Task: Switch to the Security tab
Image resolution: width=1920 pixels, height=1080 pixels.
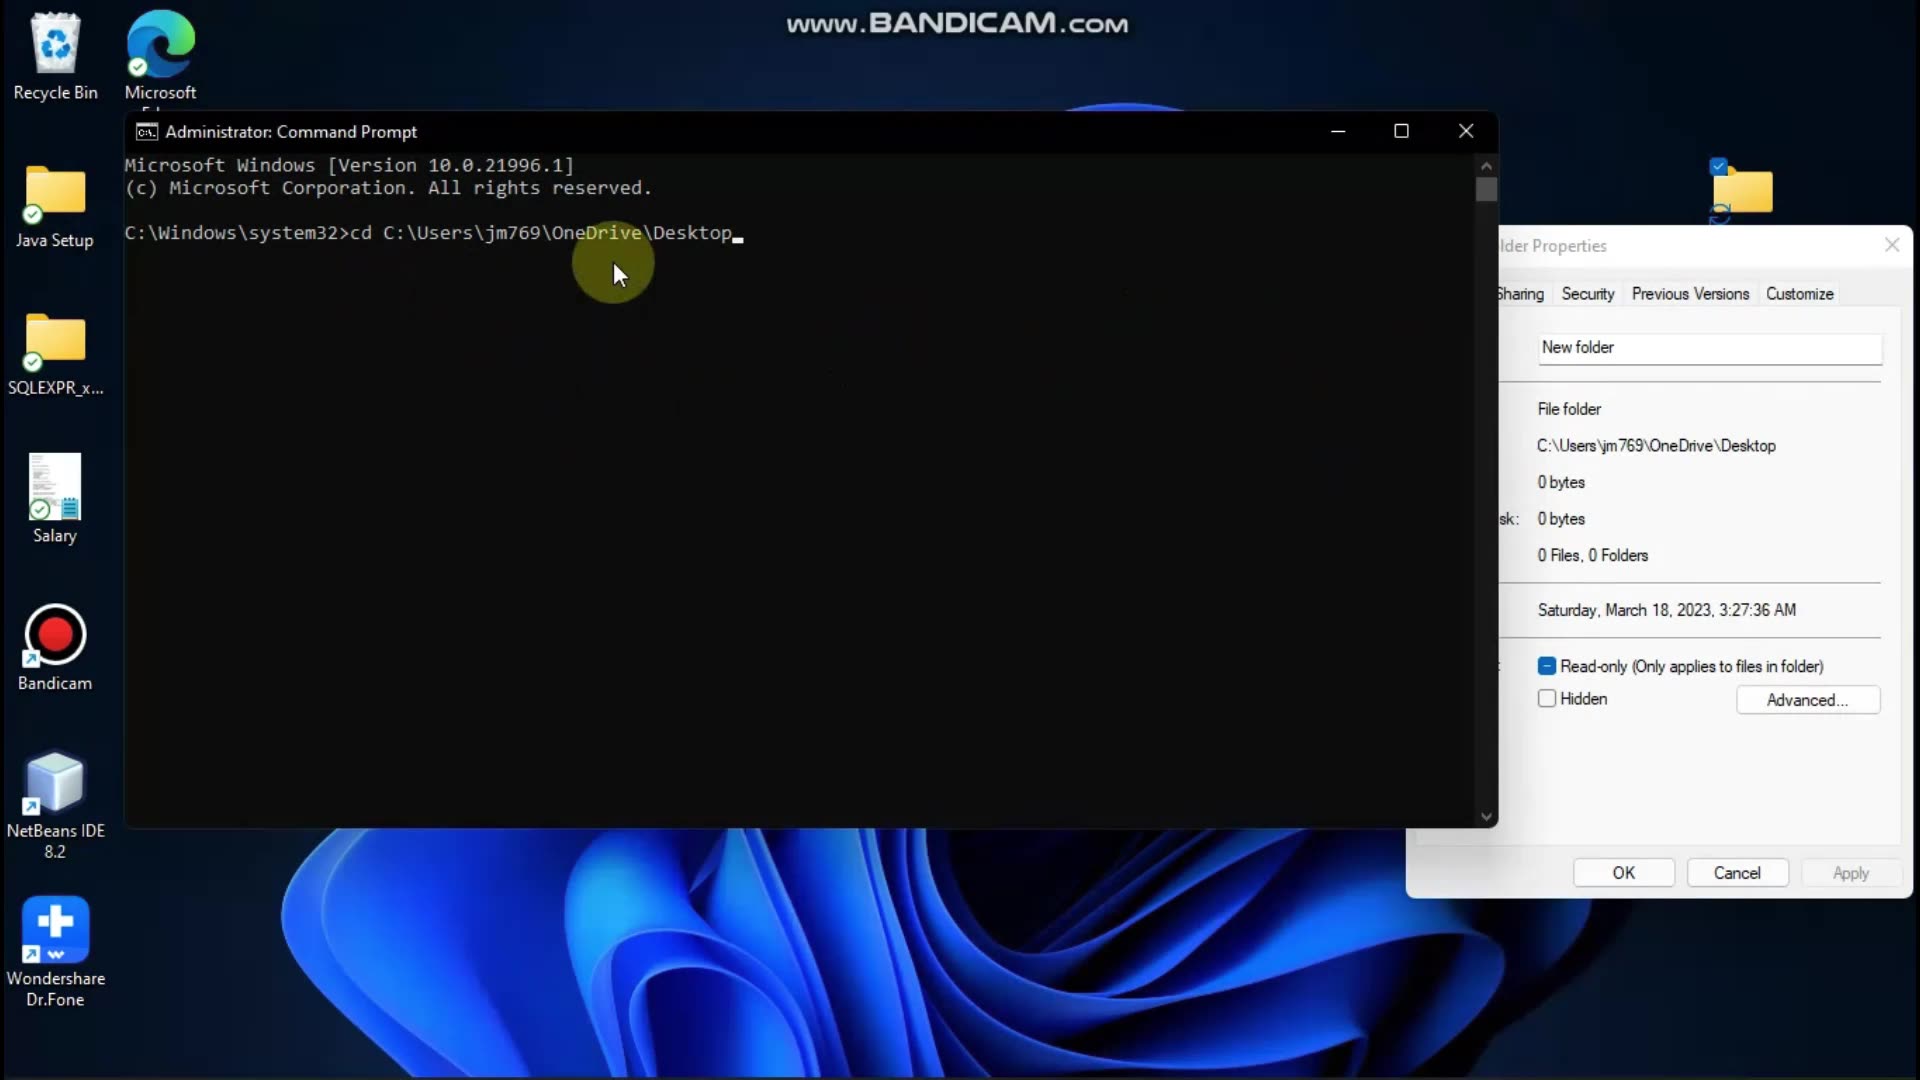Action: click(1587, 294)
